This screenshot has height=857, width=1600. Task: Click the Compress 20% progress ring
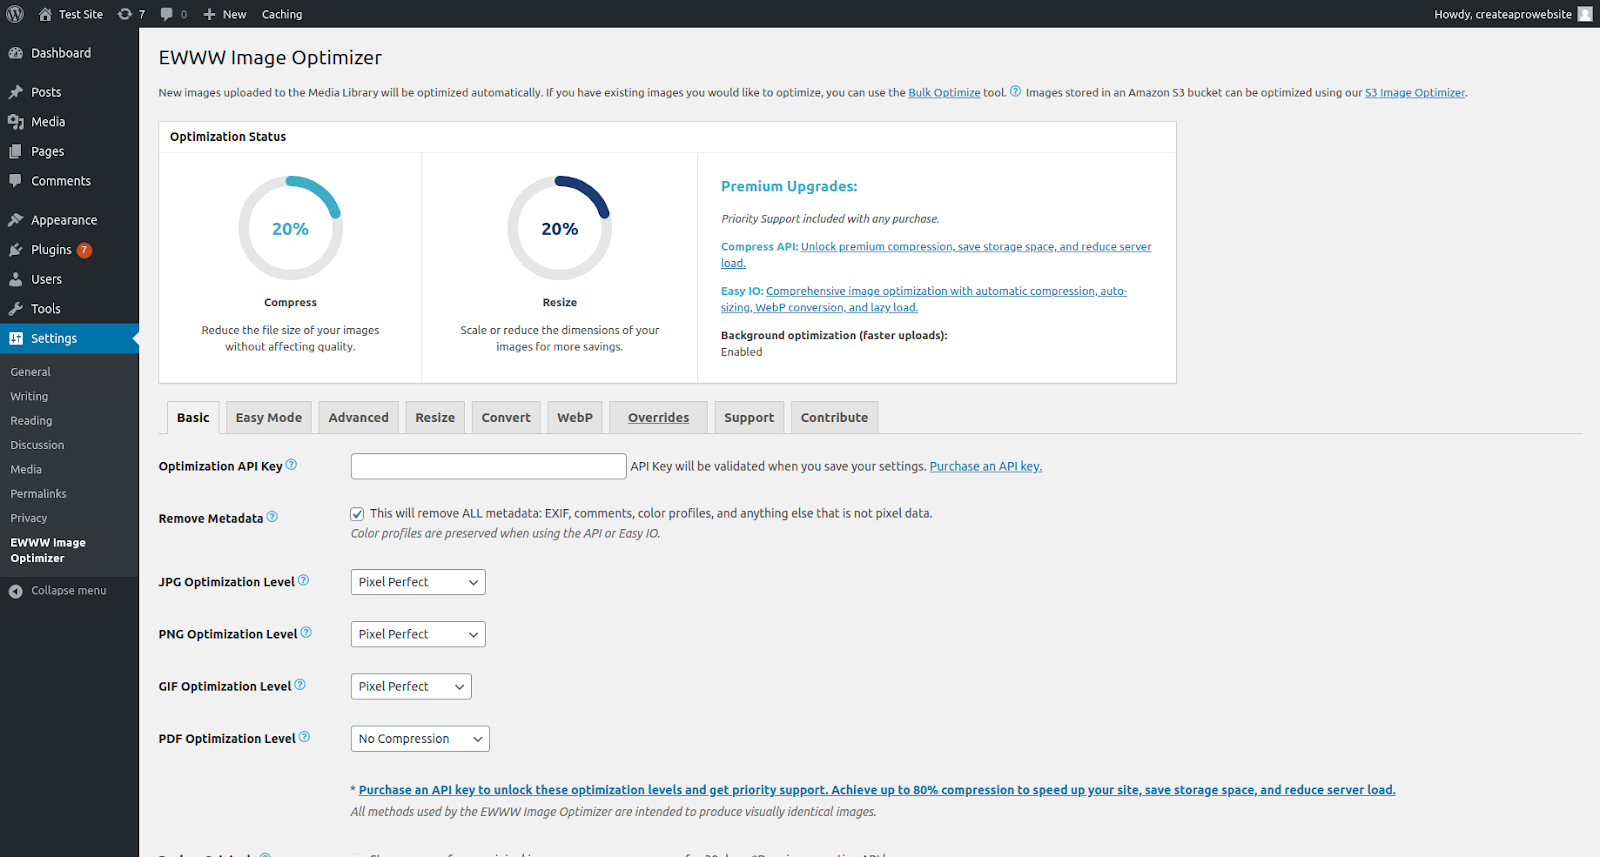[290, 228]
